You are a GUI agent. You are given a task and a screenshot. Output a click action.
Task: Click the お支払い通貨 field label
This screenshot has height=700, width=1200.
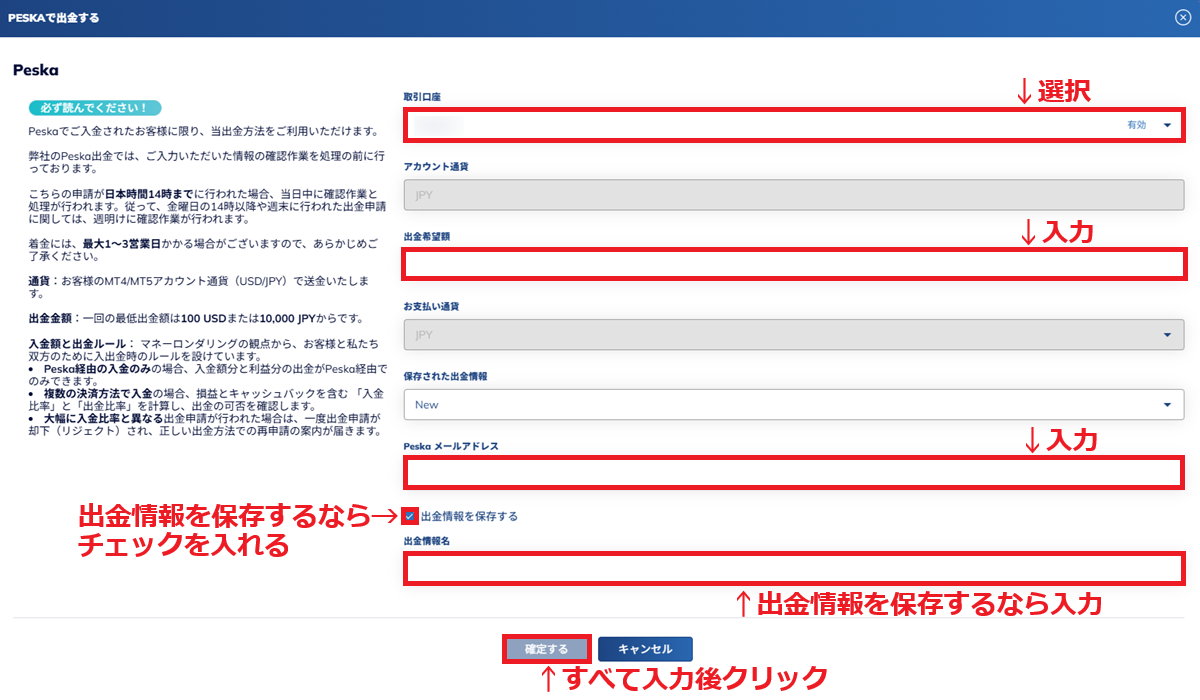click(x=431, y=306)
